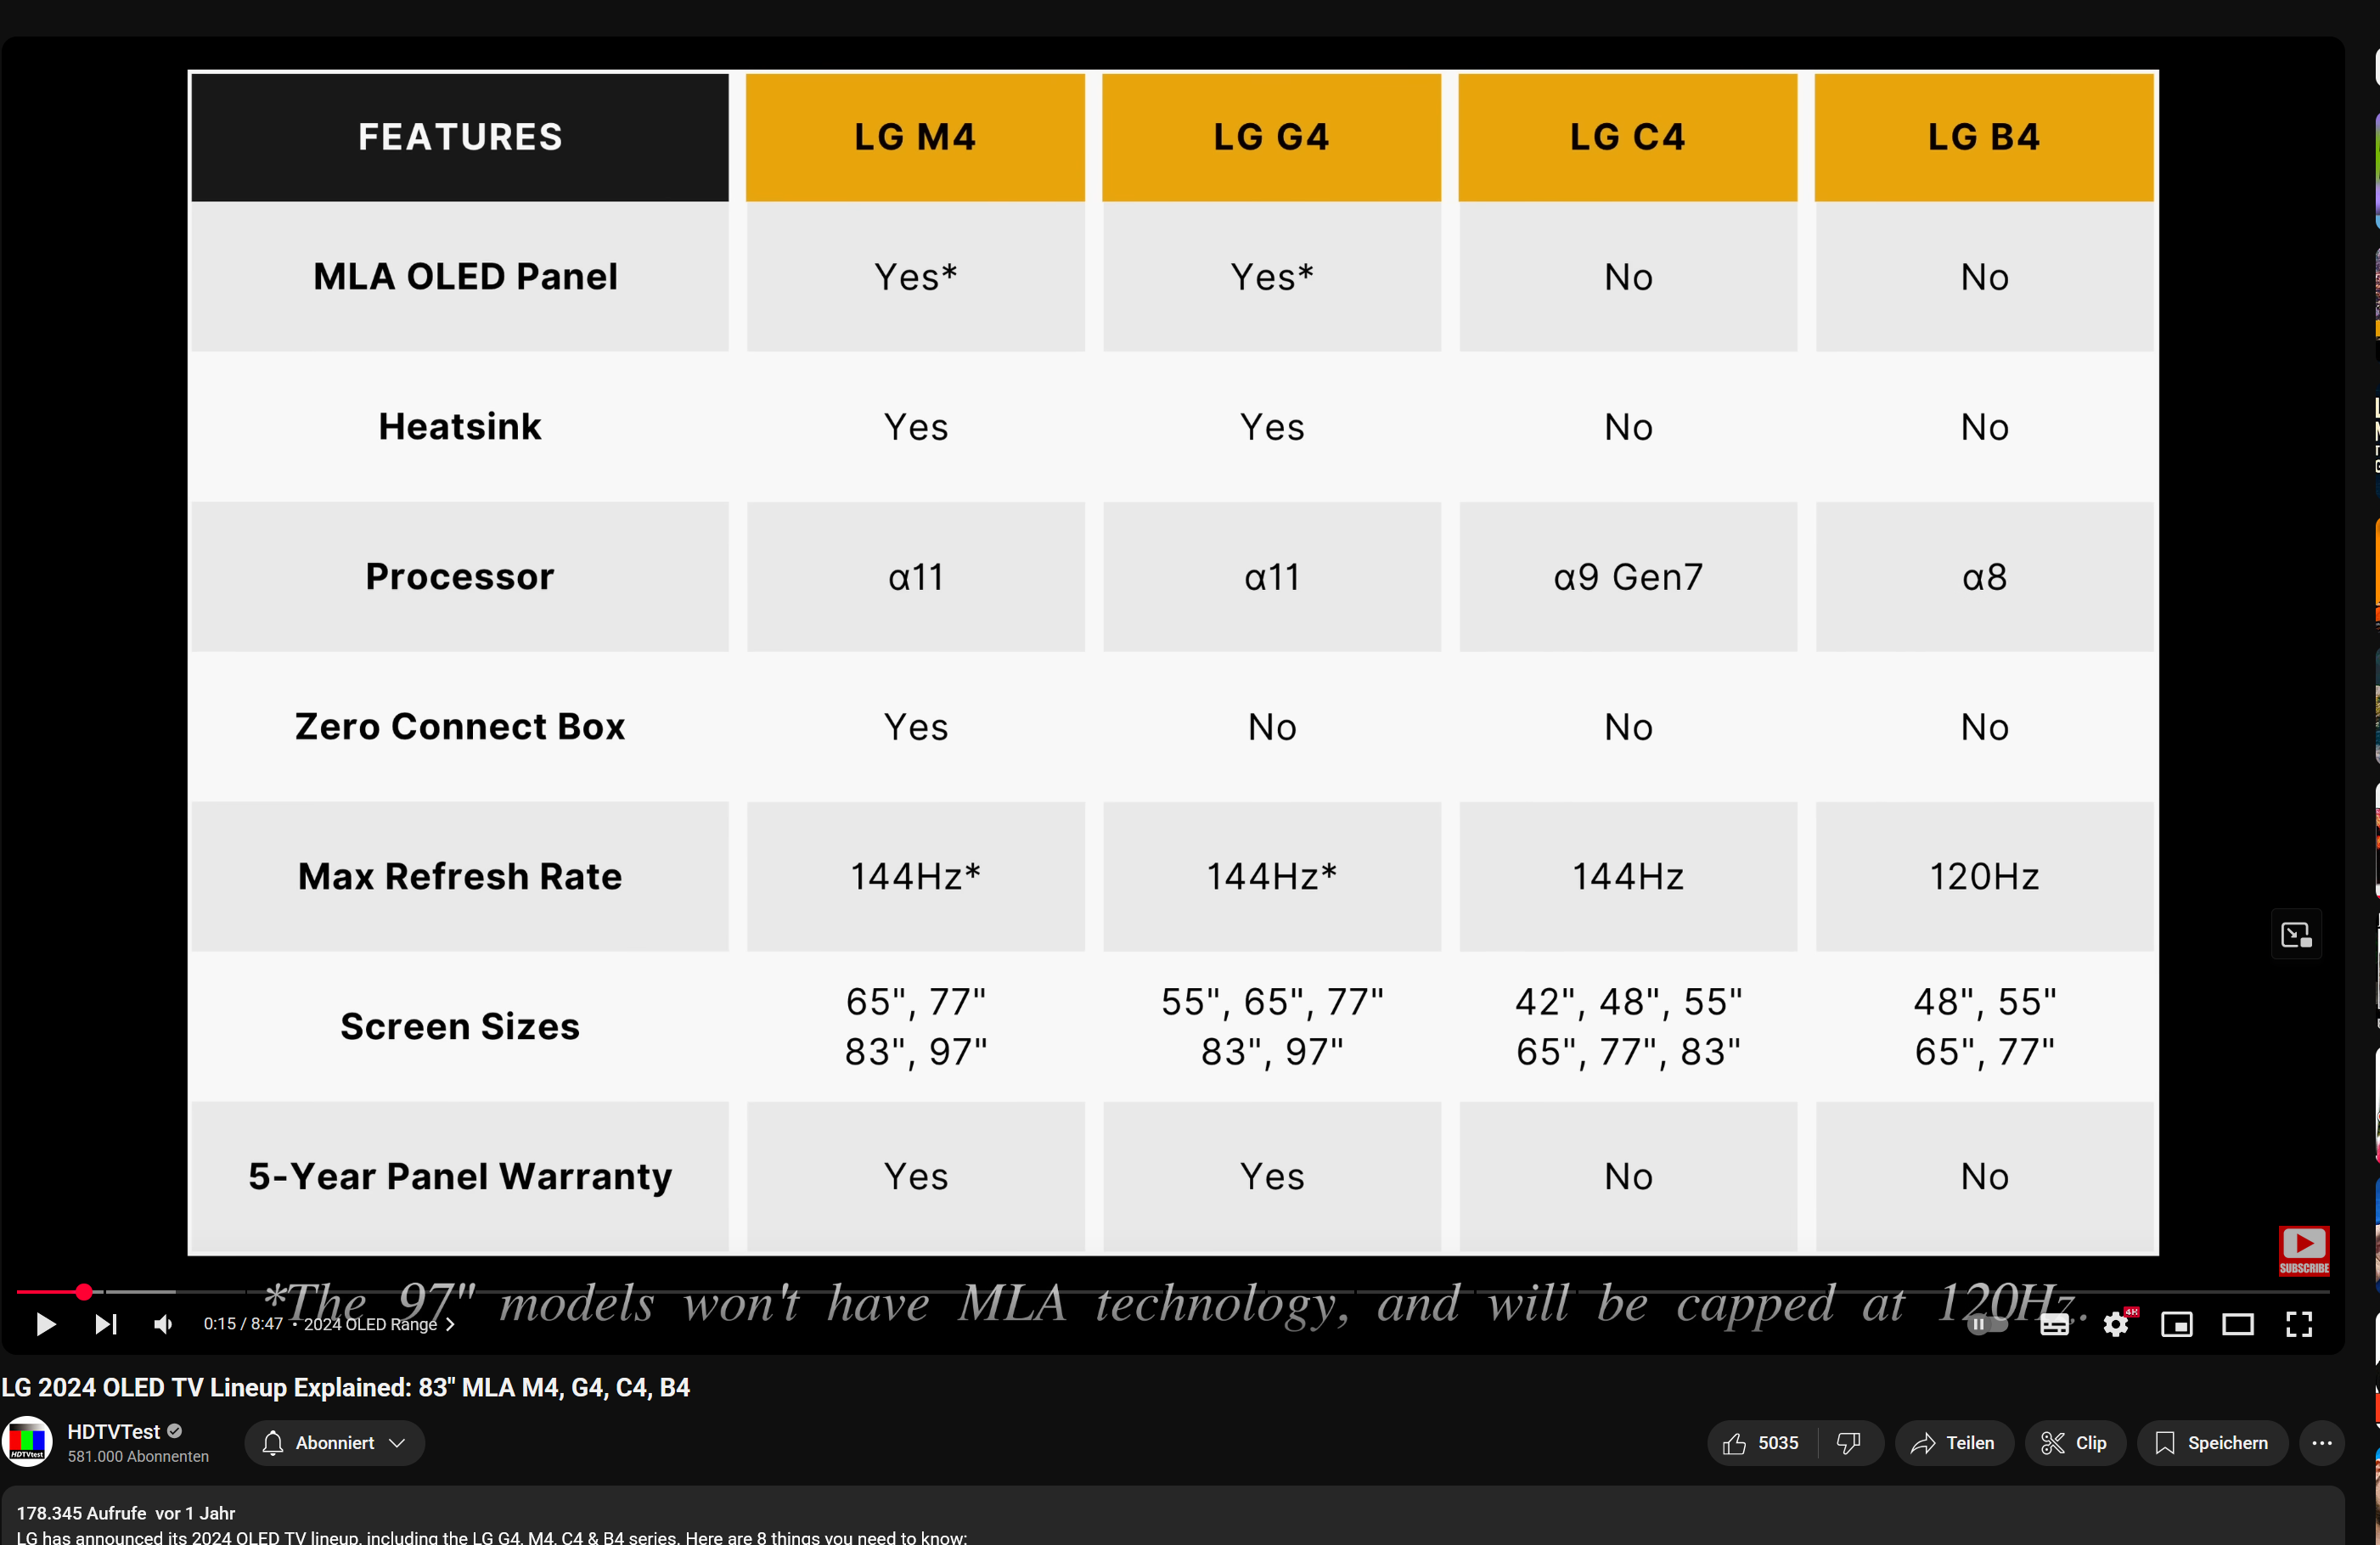Screen dimensions: 2380x1545
Task: Create a Clip from video
Action: 2074,1443
